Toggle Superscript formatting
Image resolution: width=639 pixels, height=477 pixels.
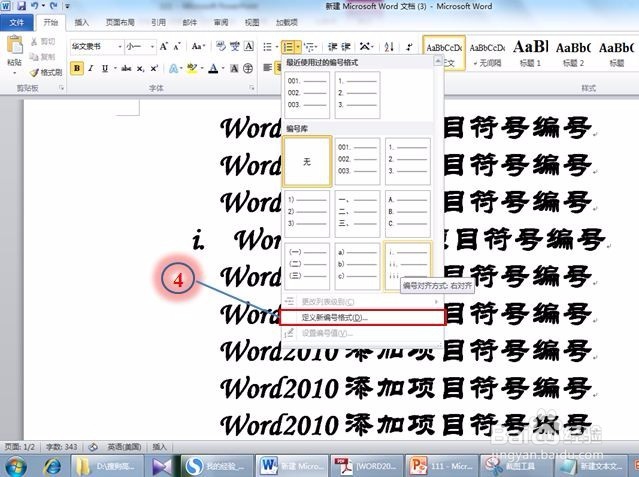tap(154, 68)
